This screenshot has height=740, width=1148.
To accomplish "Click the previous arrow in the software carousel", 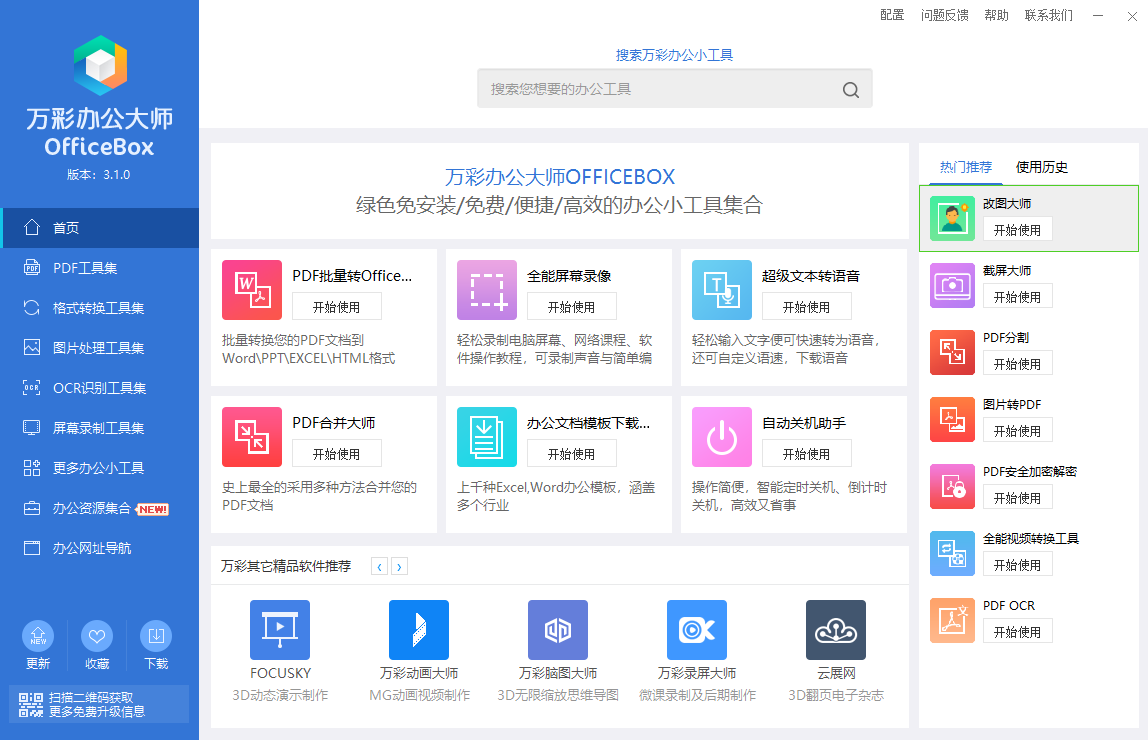I will (379, 566).
